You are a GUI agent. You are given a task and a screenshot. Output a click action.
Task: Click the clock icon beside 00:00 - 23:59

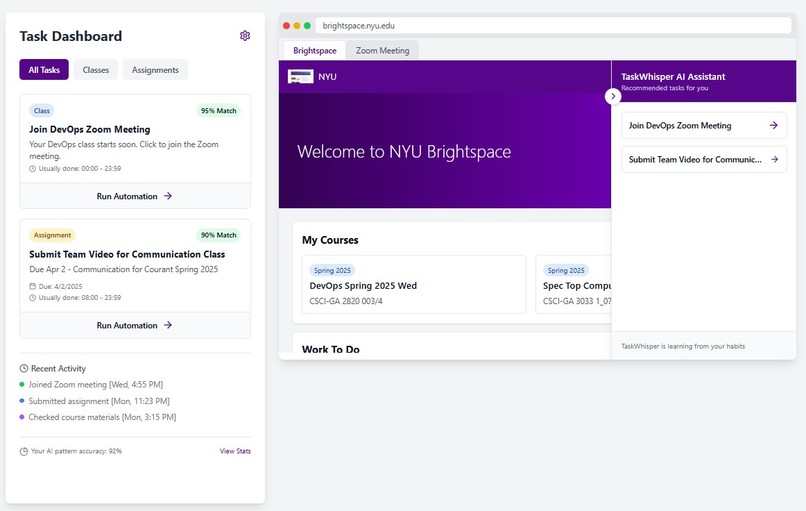coord(32,169)
